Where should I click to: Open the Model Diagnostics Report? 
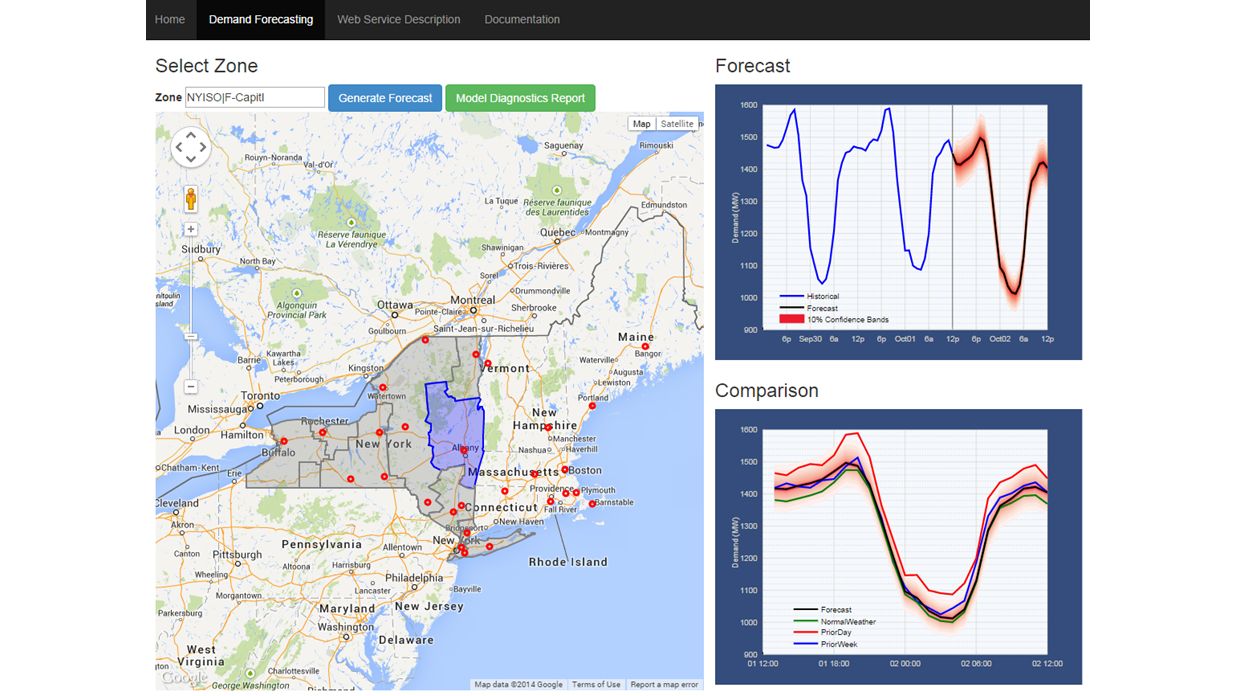click(520, 98)
